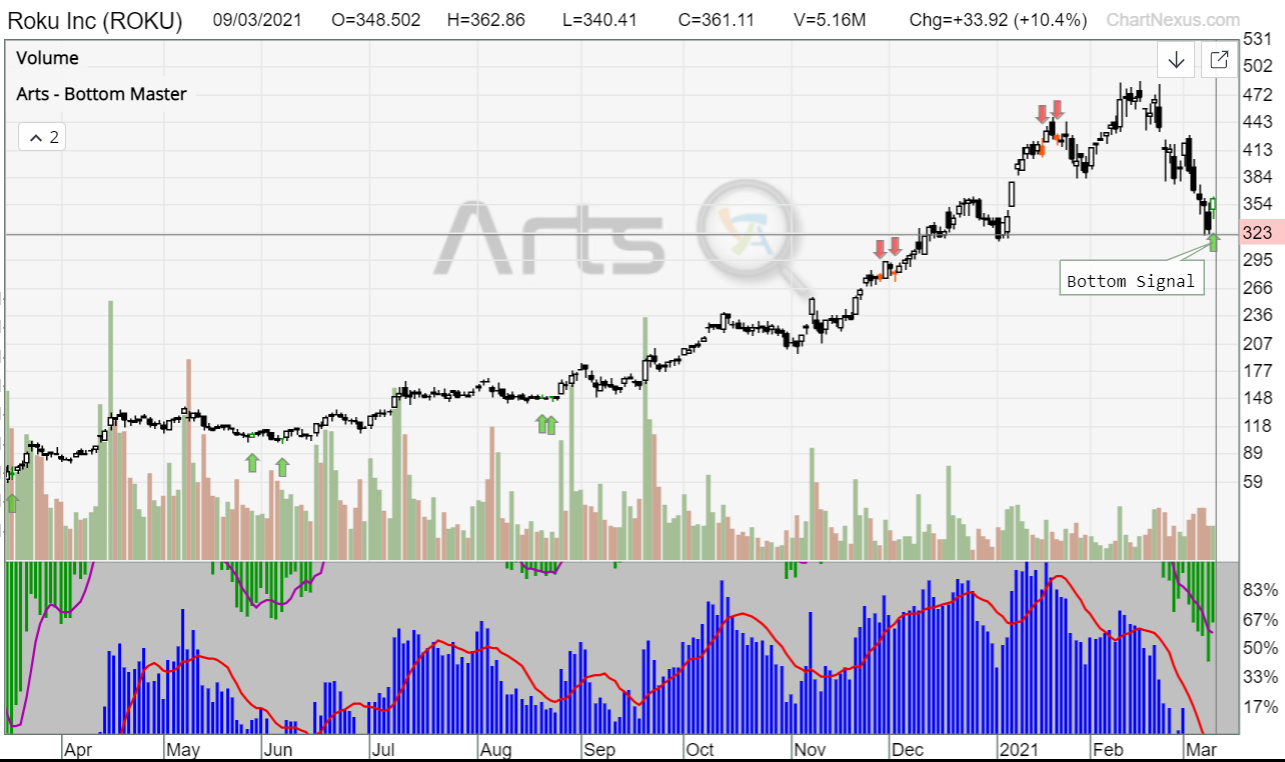Click the 17% oscillator scale label
The width and height of the screenshot is (1285, 762).
pyautogui.click(x=1260, y=705)
